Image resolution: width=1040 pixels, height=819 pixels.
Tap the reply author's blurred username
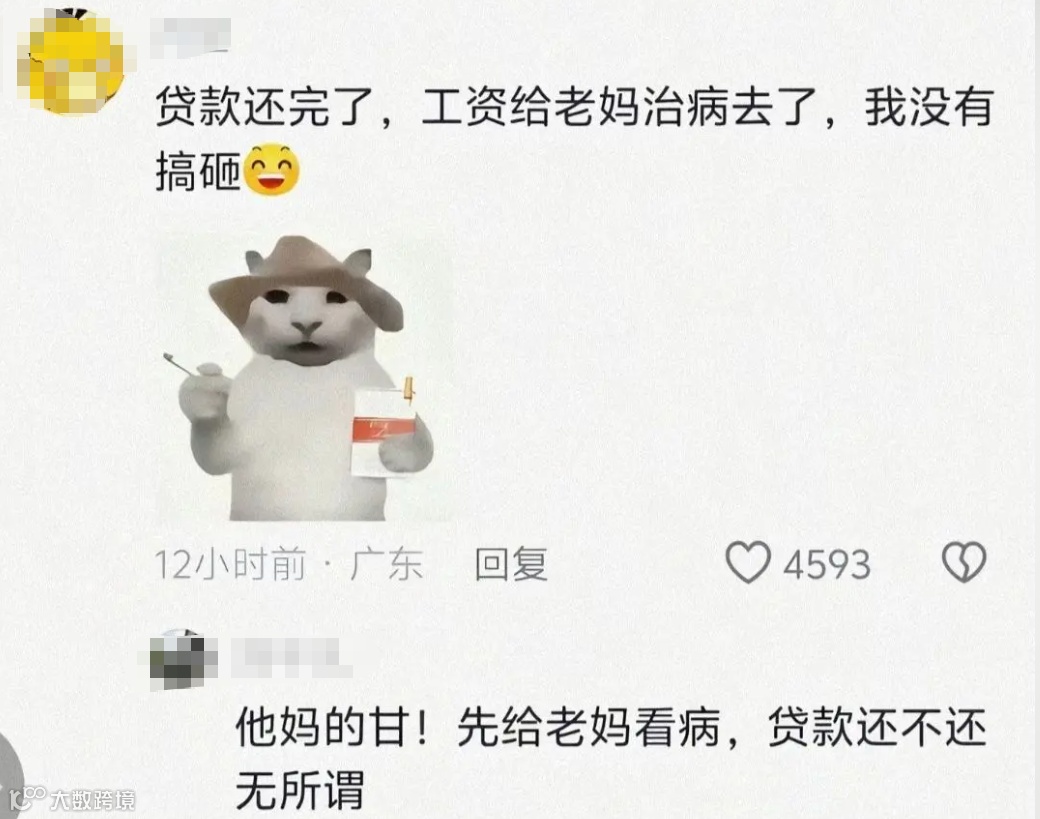[x=291, y=658]
